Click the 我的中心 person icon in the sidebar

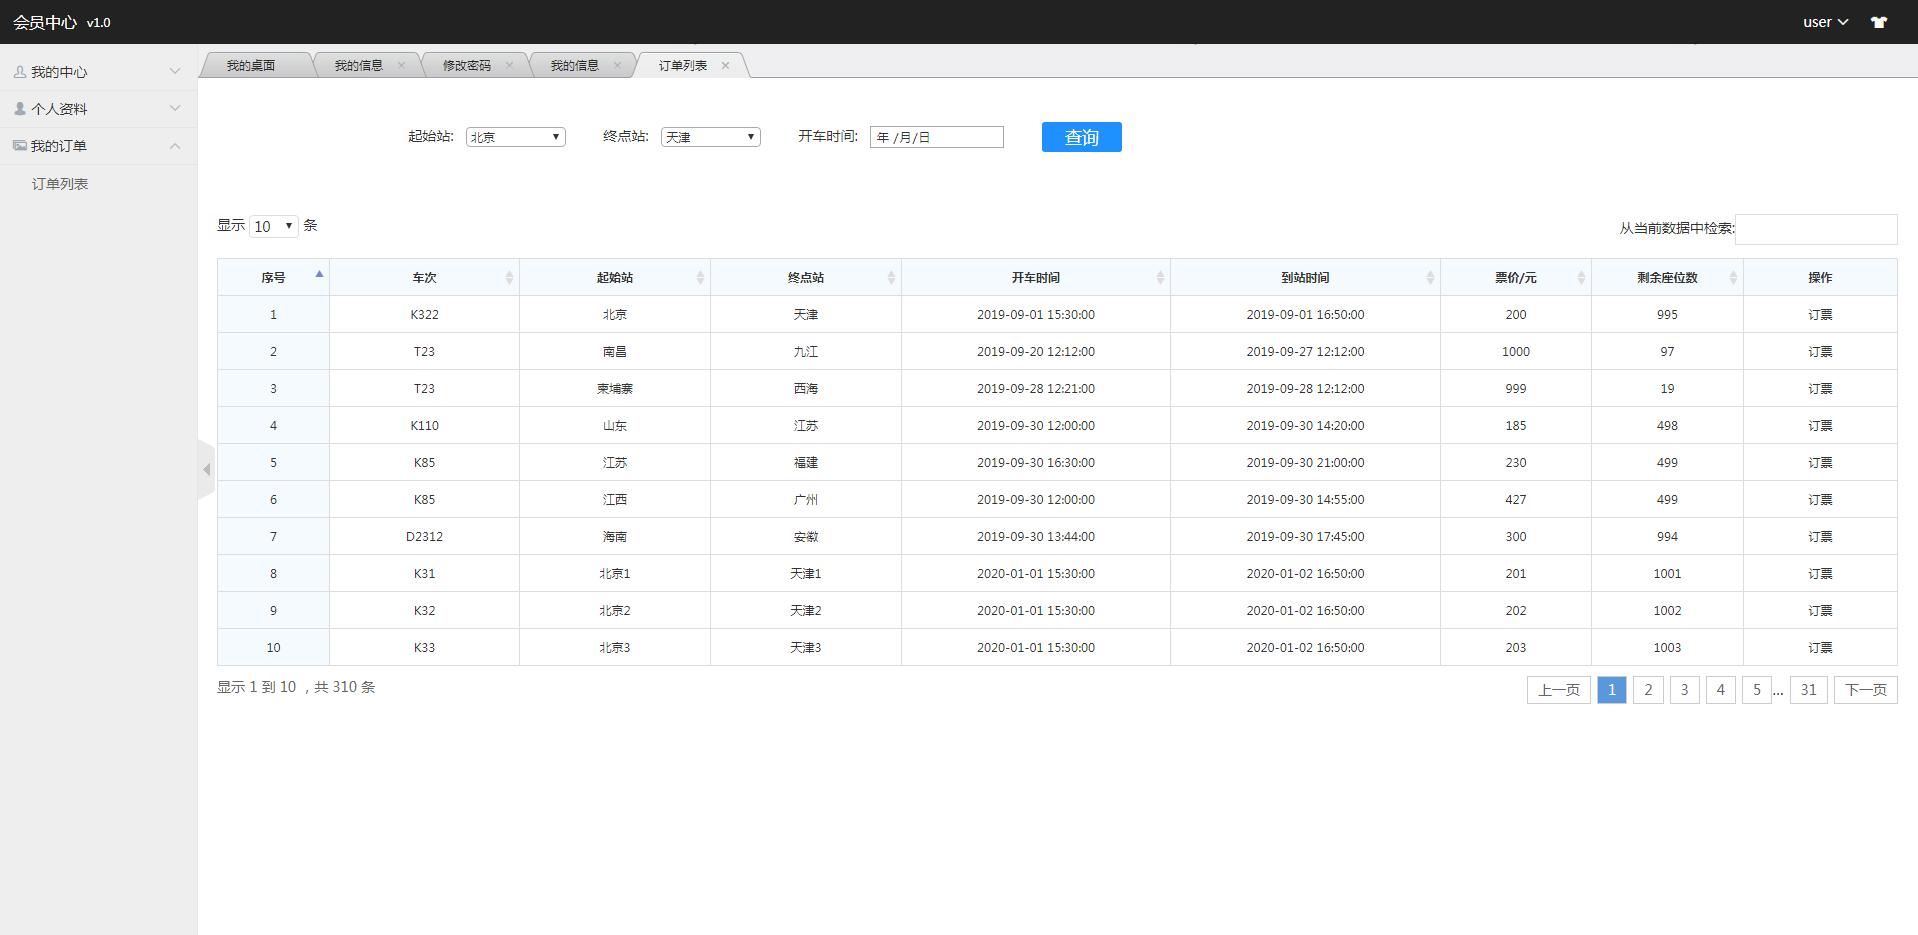20,72
